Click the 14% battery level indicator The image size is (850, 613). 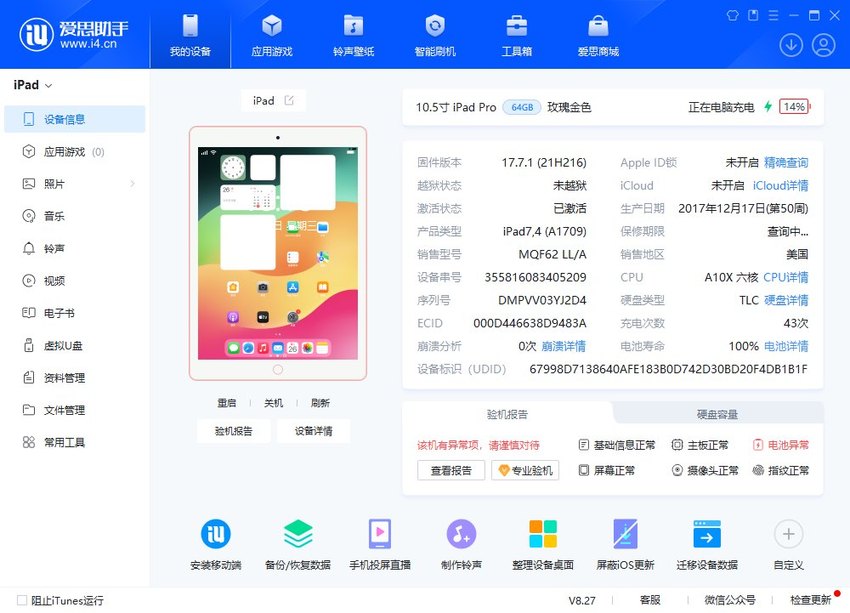[794, 107]
